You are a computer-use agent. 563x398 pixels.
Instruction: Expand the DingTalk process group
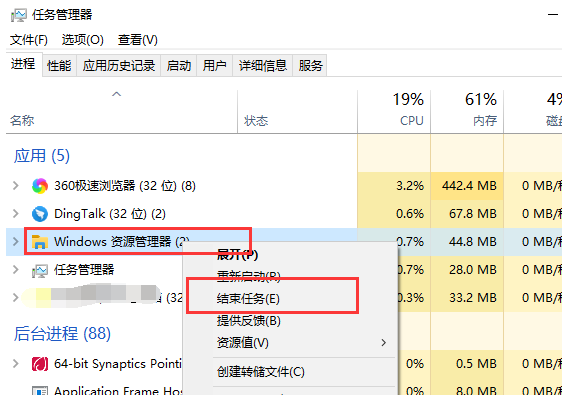tap(15, 214)
